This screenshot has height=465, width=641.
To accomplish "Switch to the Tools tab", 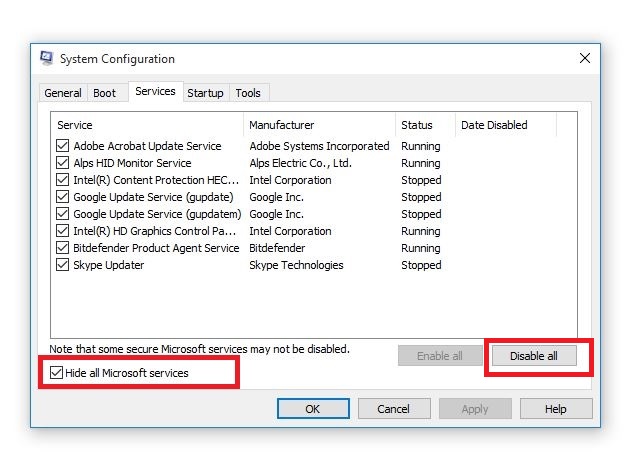I will 248,93.
